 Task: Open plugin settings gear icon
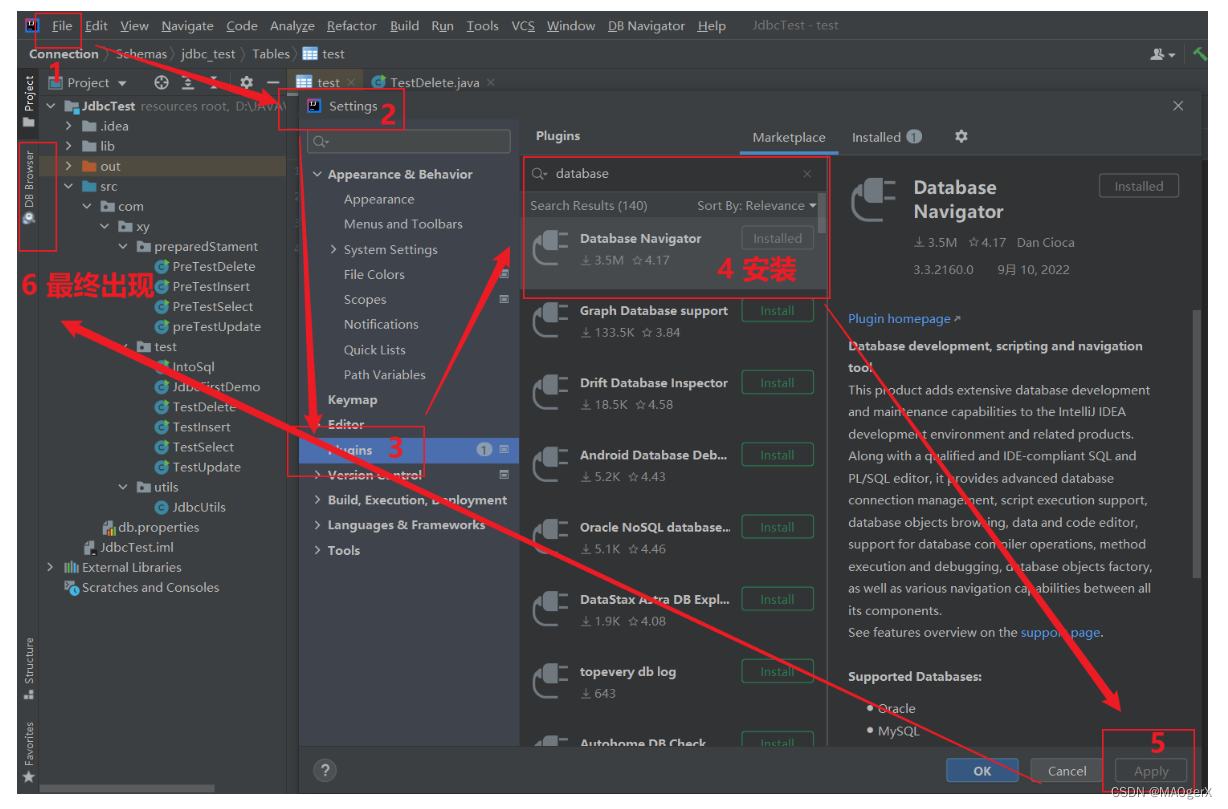point(961,136)
